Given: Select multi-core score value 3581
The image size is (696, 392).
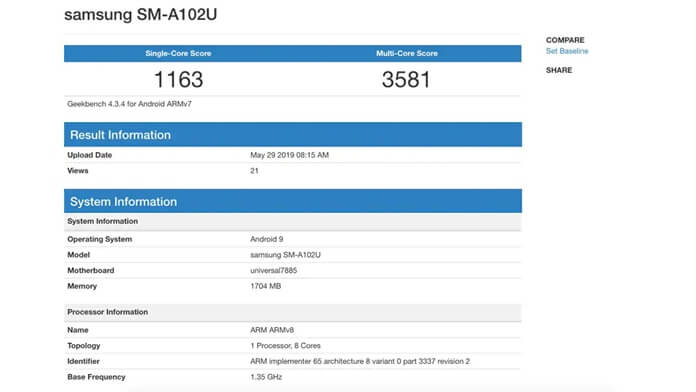Looking at the screenshot, I should pyautogui.click(x=406, y=79).
